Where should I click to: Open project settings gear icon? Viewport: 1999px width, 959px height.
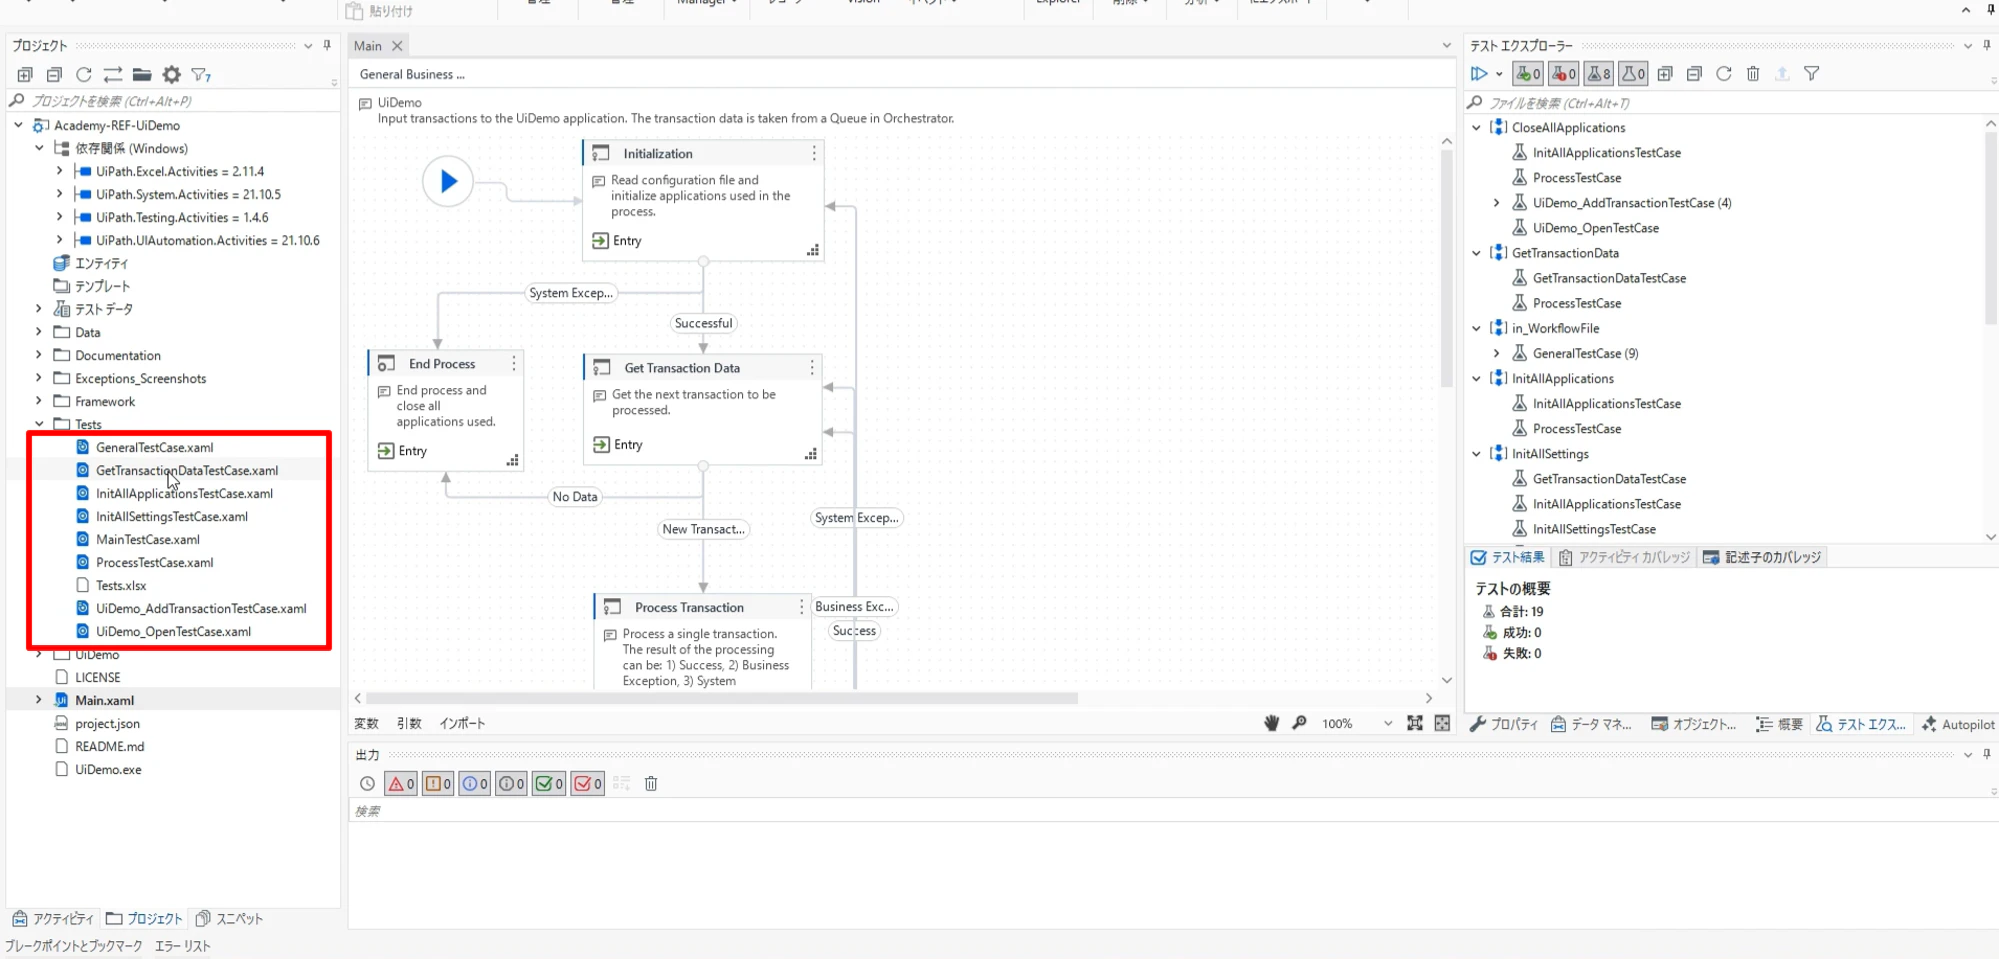click(x=172, y=75)
